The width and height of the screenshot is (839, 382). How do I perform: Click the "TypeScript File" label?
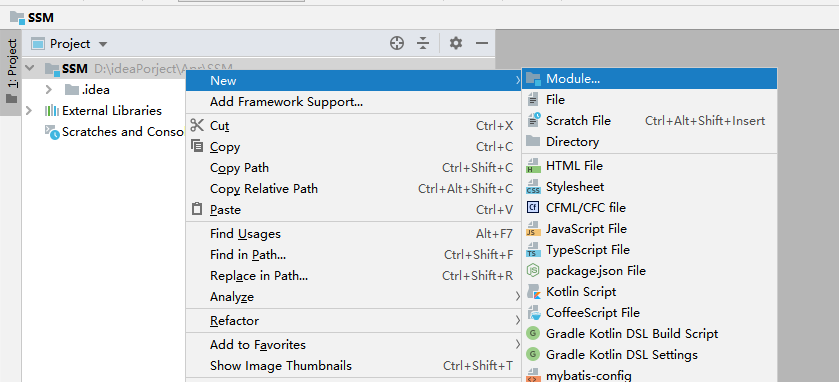click(588, 250)
